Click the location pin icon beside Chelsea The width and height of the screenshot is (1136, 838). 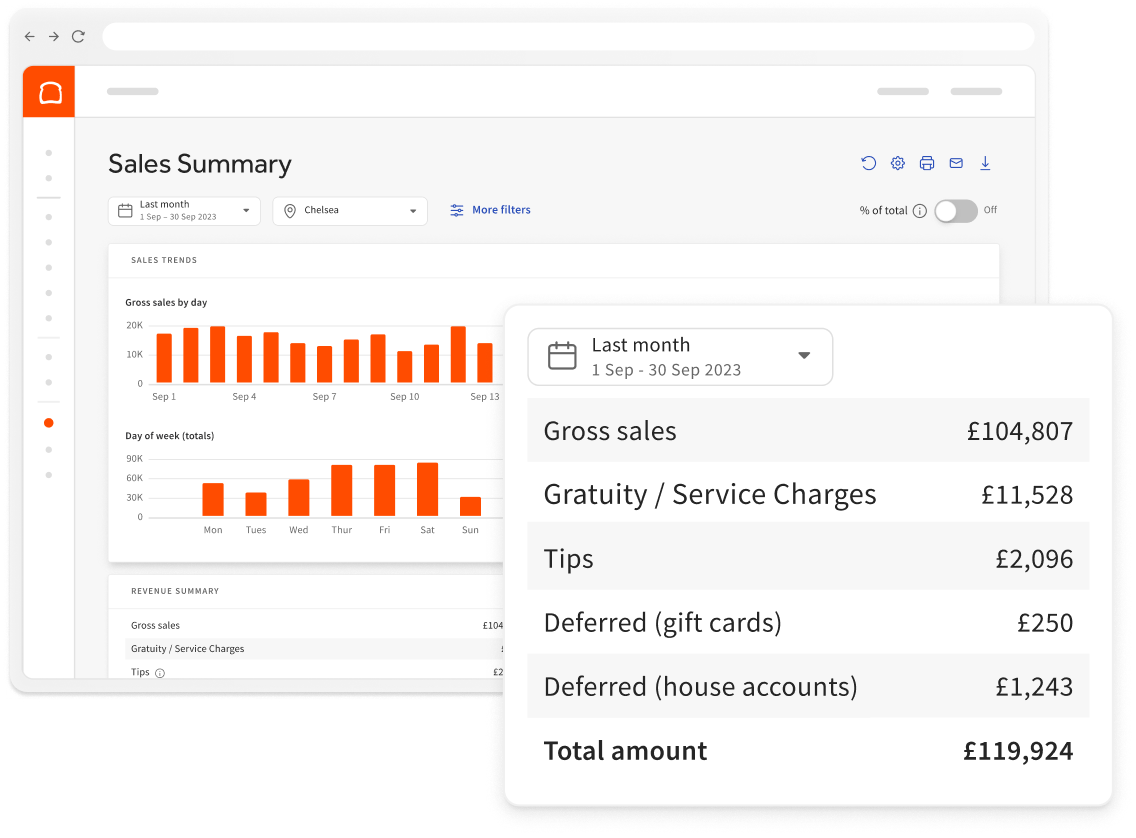(x=290, y=211)
